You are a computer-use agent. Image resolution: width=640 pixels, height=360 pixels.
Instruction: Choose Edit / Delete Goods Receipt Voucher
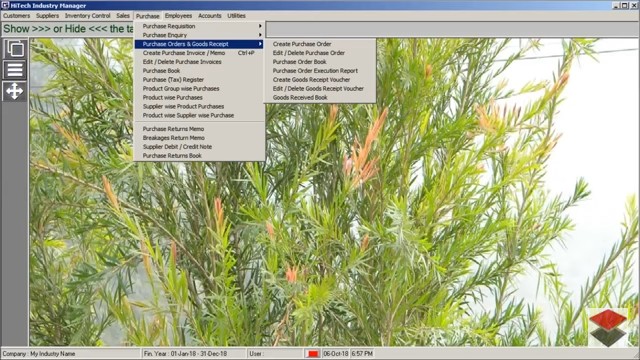point(320,89)
